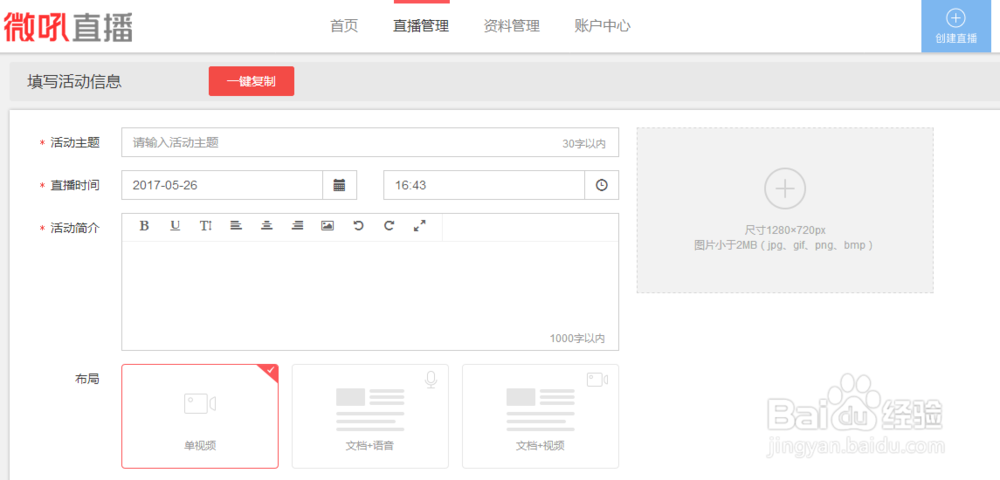Open the 首页 tab
This screenshot has height=480, width=1000.
tap(344, 26)
